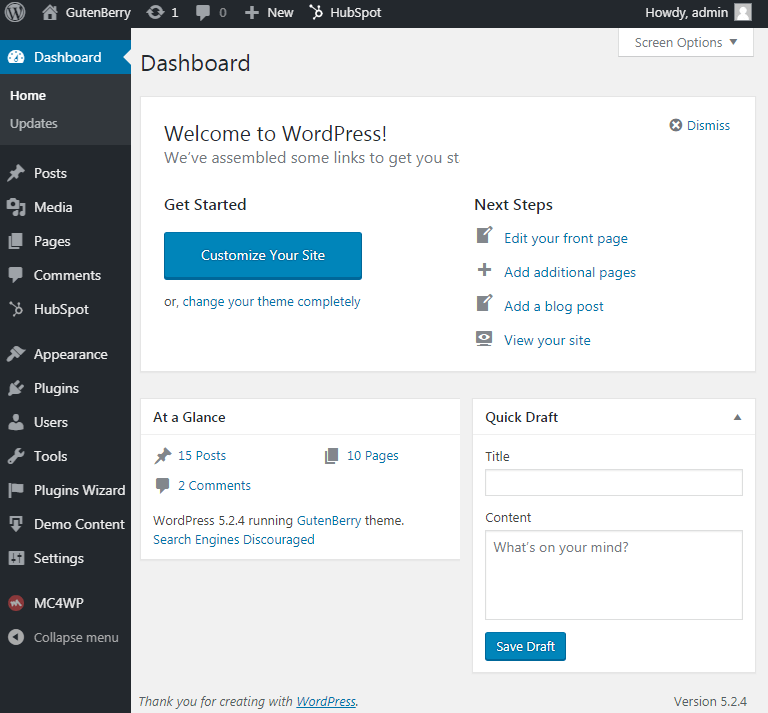768x713 pixels.
Task: Click the Settings sliders icon in sidebar
Action: (x=16, y=558)
